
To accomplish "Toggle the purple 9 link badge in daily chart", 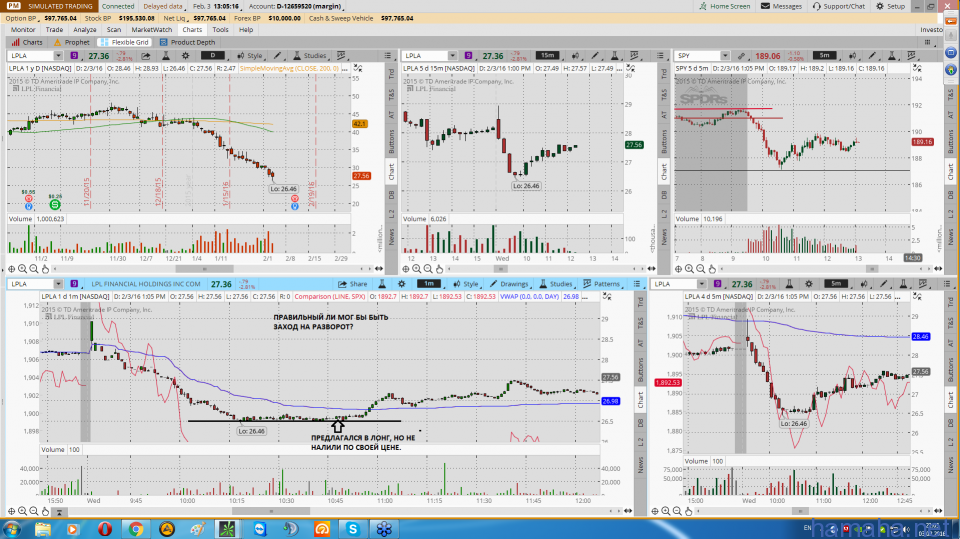I will click(x=74, y=56).
